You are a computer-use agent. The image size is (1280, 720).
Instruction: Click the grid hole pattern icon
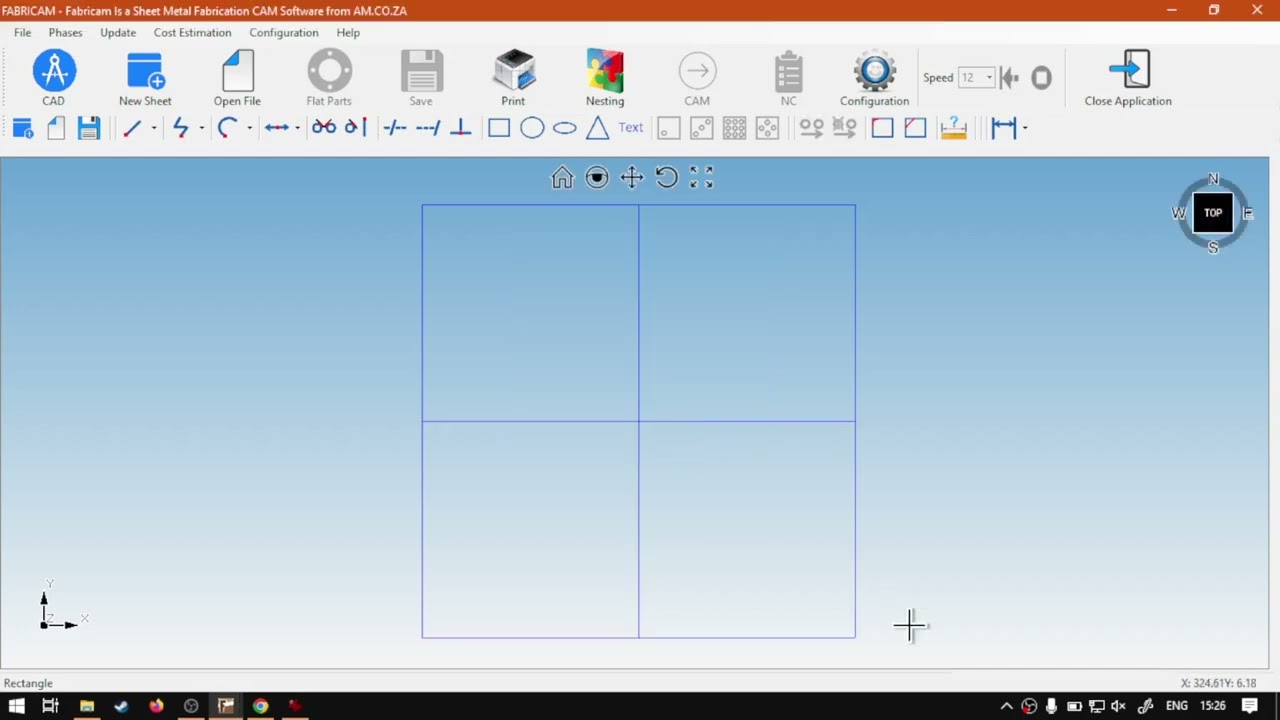[735, 128]
